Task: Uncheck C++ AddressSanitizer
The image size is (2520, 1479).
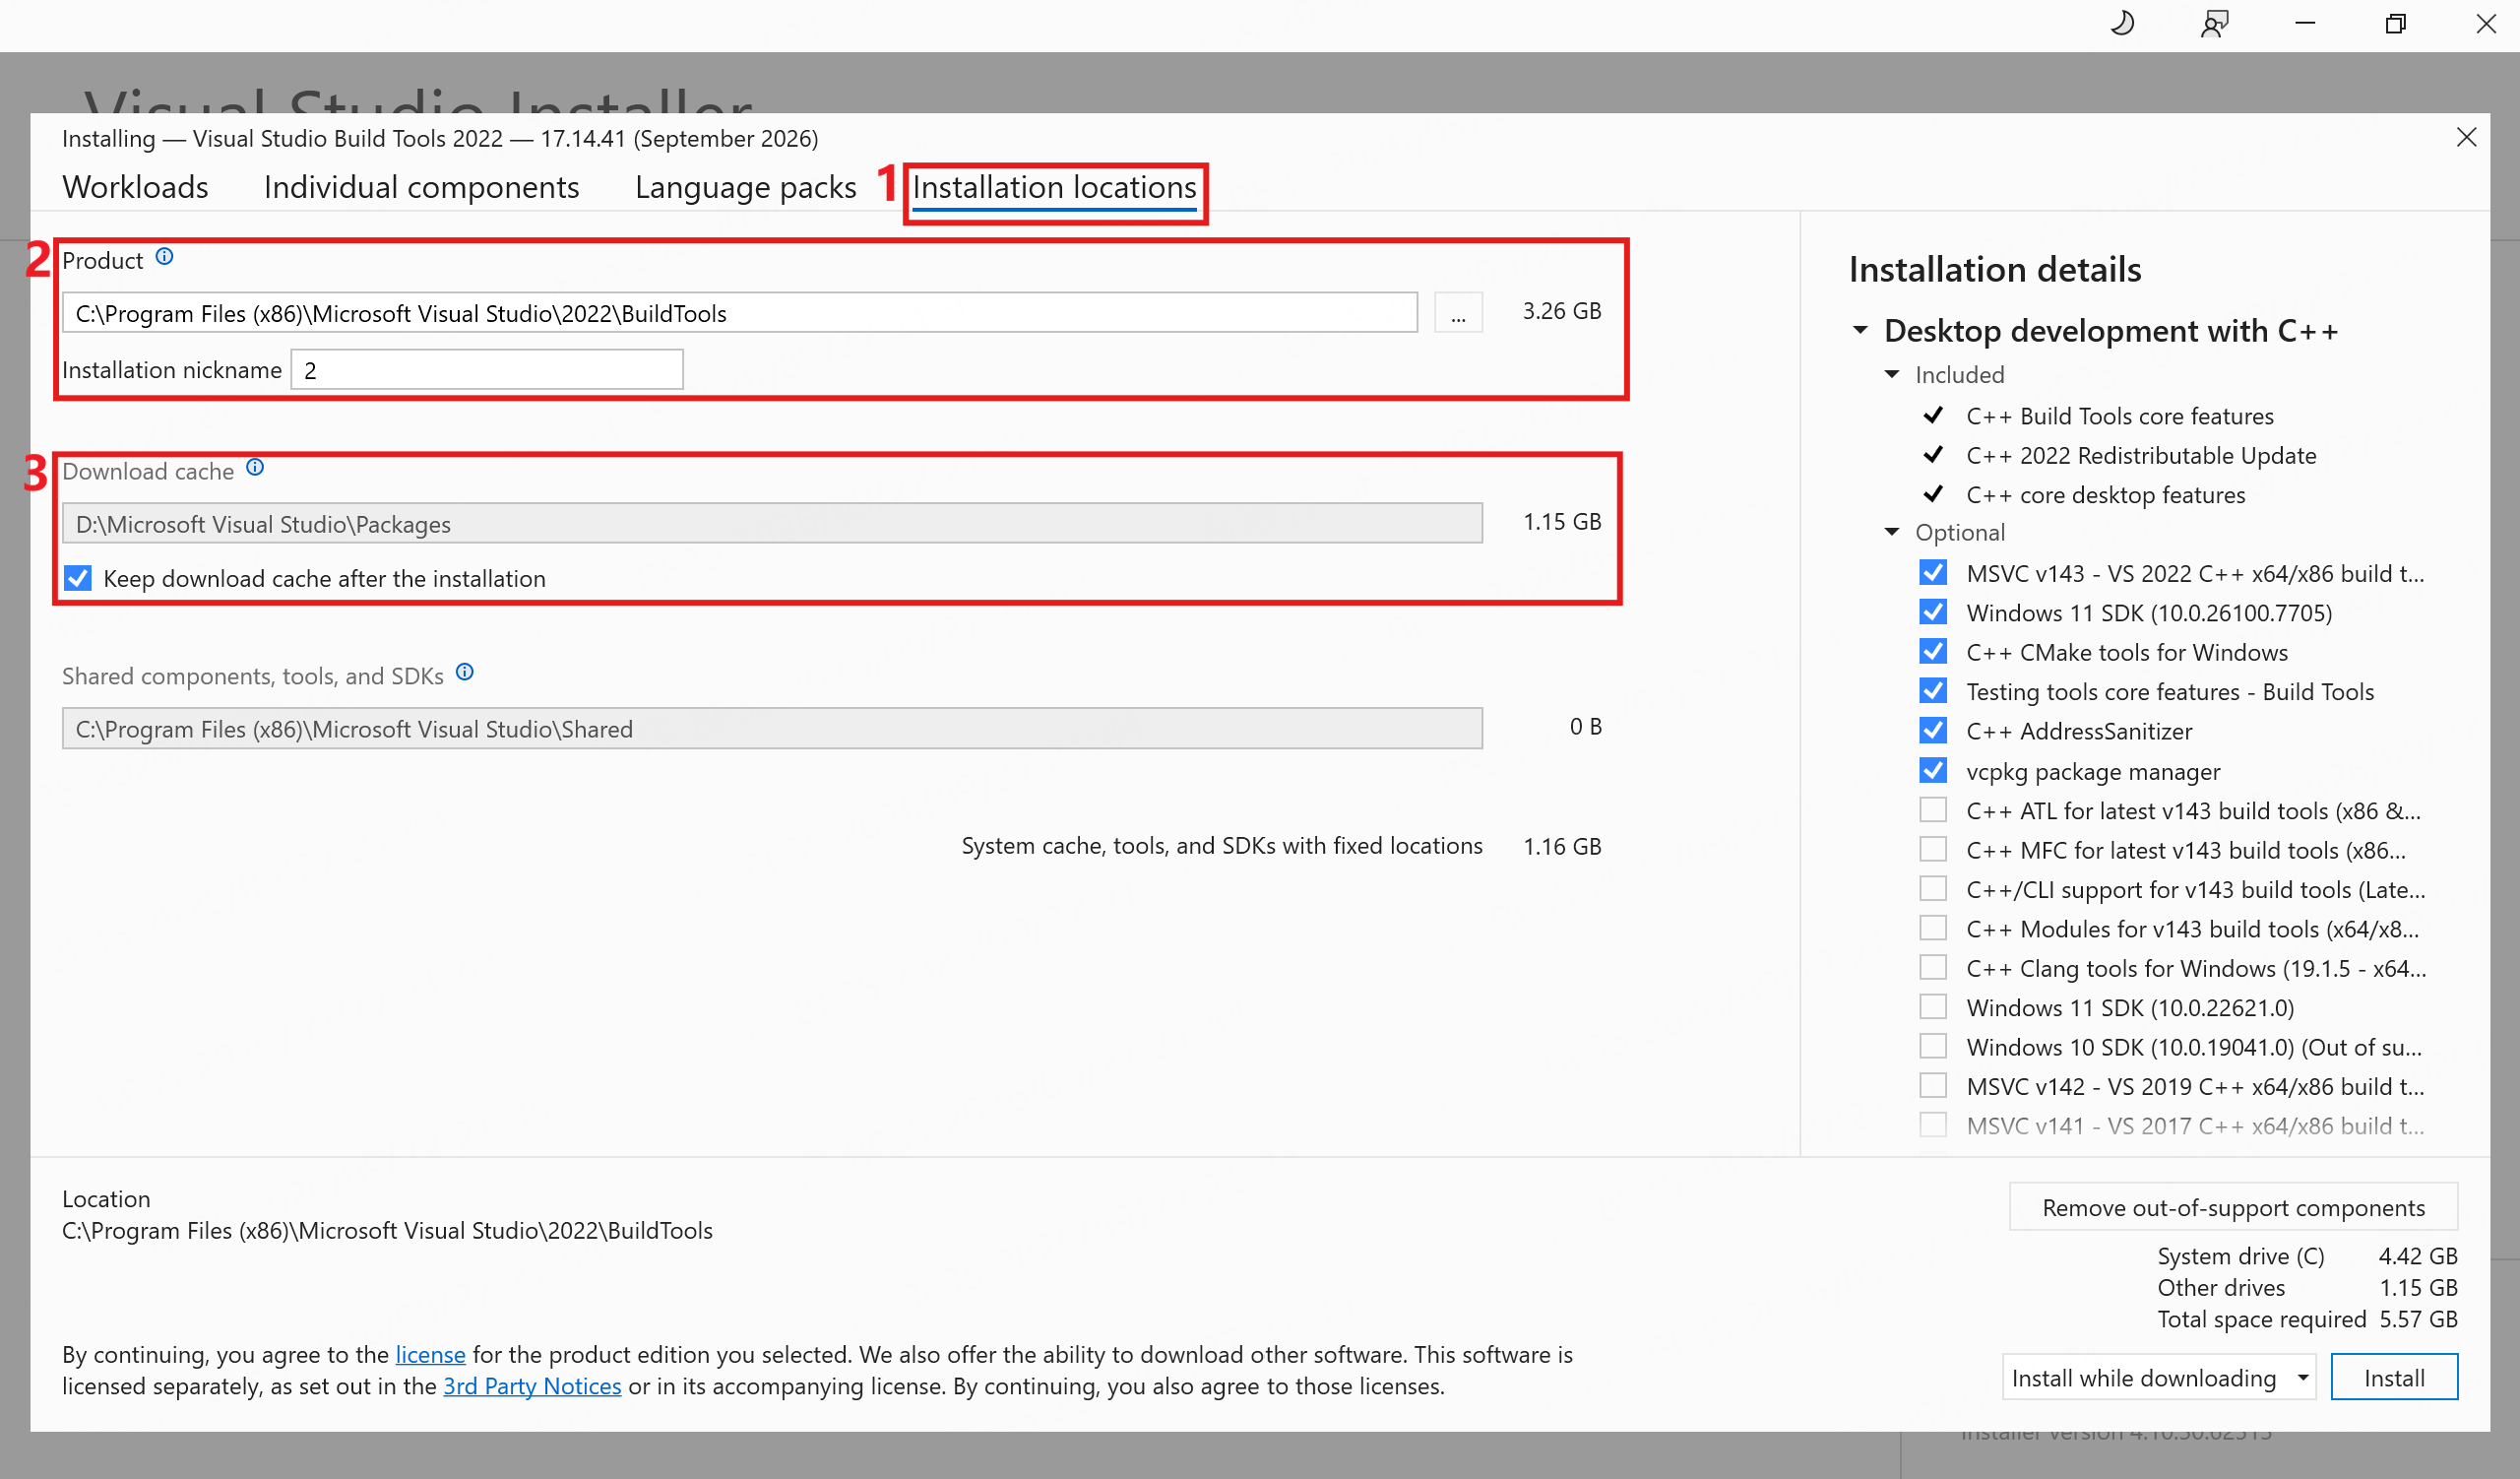Action: [x=1933, y=731]
